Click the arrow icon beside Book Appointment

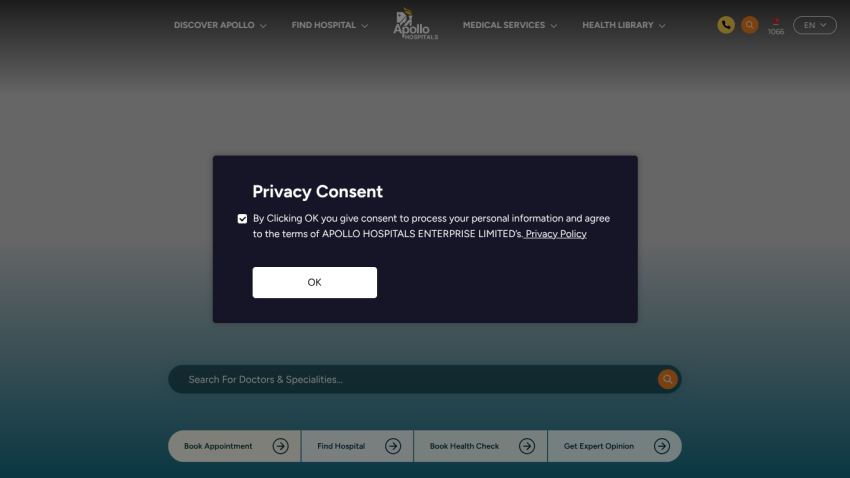(280, 446)
